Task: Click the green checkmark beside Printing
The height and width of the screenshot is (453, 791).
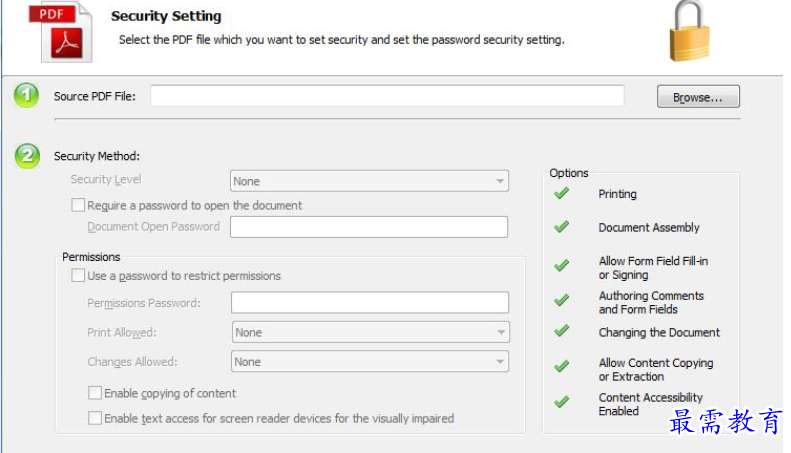Action: pyautogui.click(x=561, y=193)
